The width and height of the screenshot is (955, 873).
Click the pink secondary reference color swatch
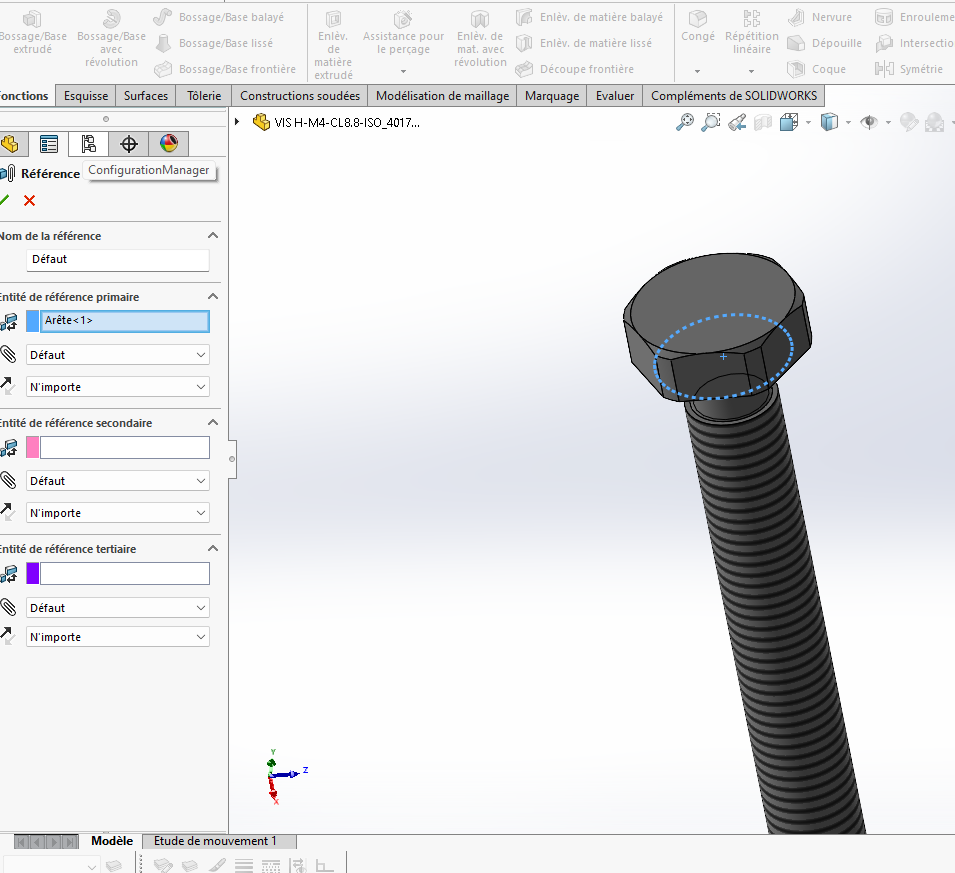point(32,447)
